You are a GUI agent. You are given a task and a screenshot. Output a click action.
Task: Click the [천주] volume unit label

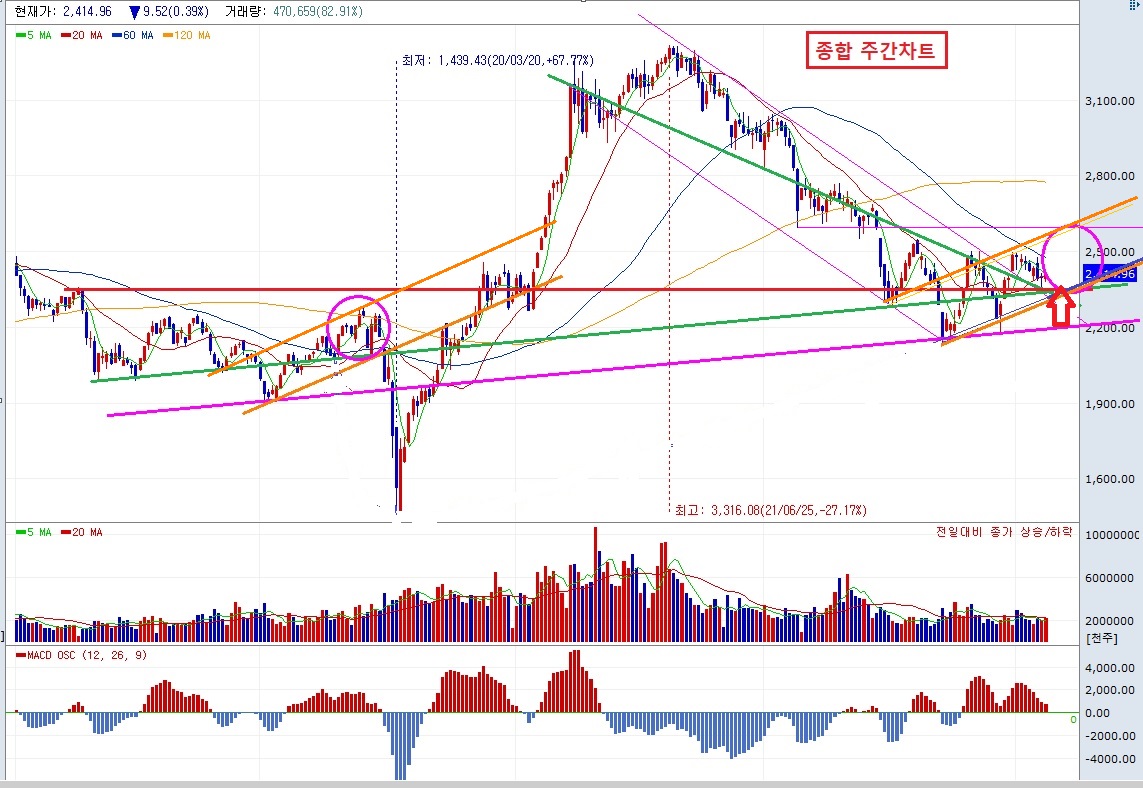(x=1101, y=638)
